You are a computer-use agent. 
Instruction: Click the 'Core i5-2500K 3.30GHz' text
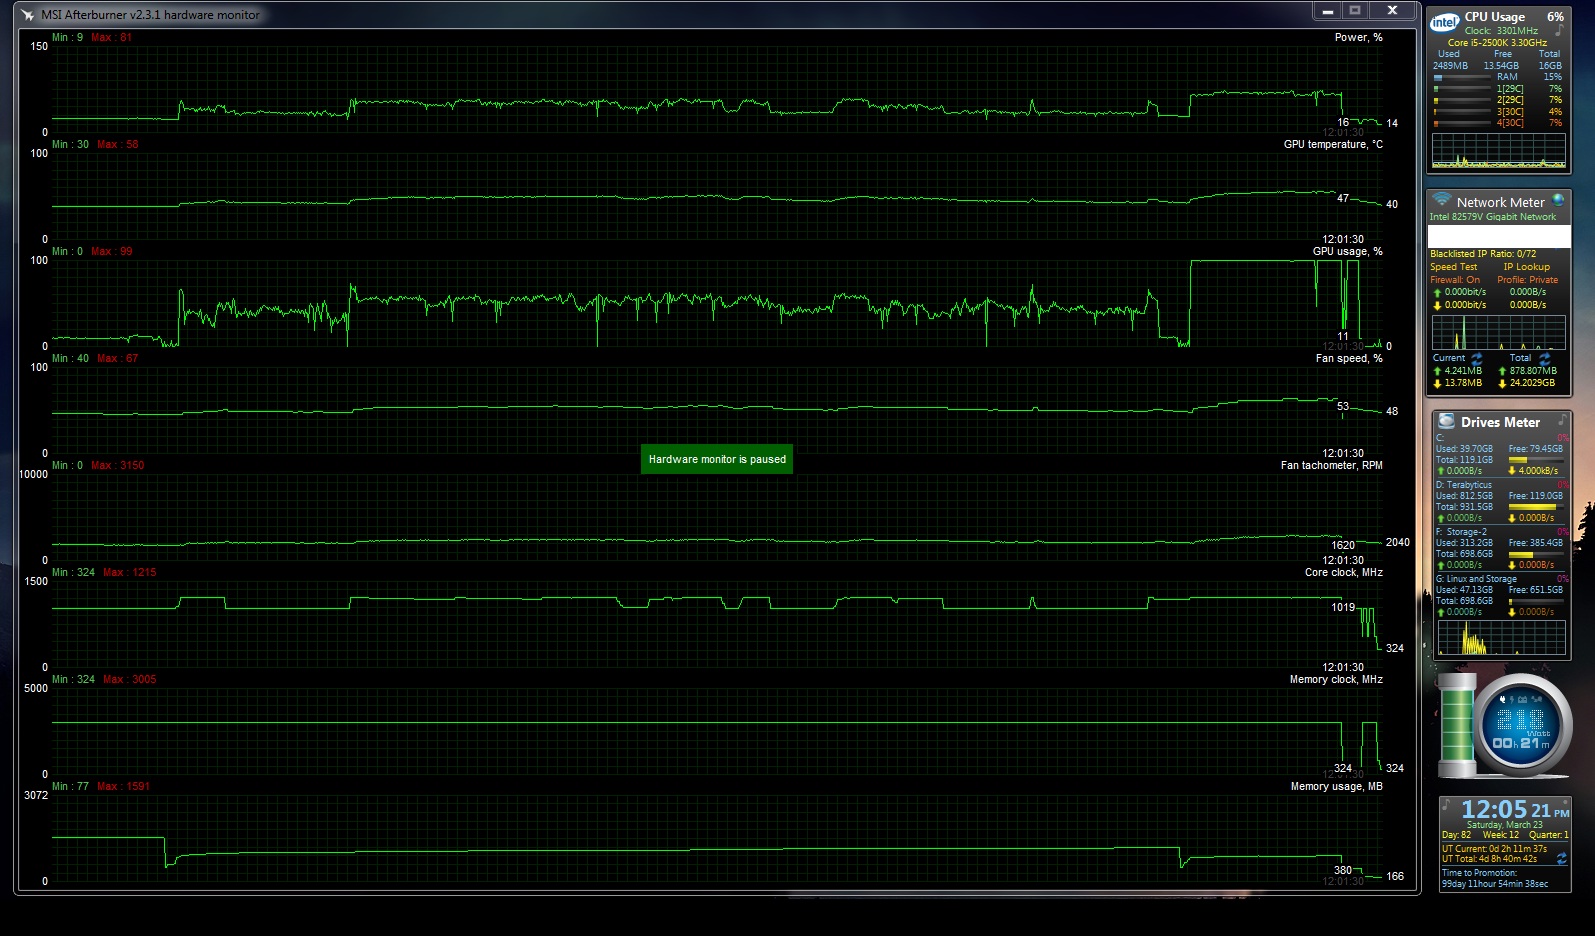click(x=1497, y=43)
